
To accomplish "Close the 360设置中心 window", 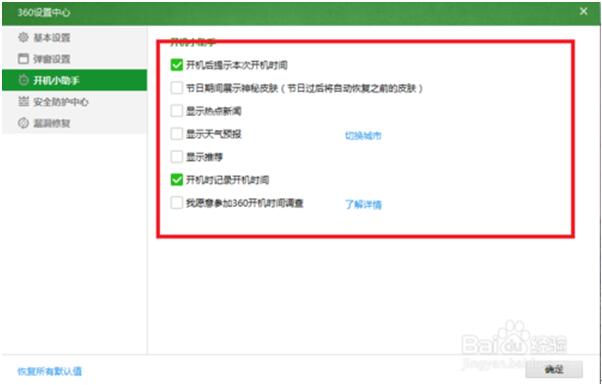I will [584, 12].
